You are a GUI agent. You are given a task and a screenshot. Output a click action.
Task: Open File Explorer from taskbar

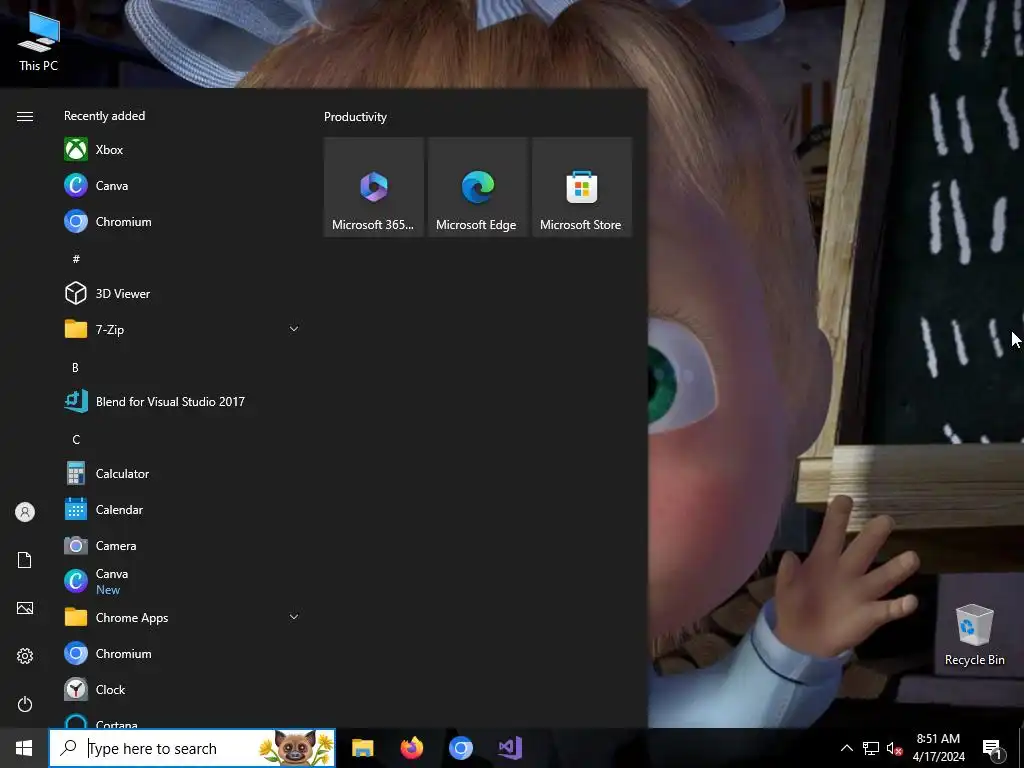pos(362,748)
